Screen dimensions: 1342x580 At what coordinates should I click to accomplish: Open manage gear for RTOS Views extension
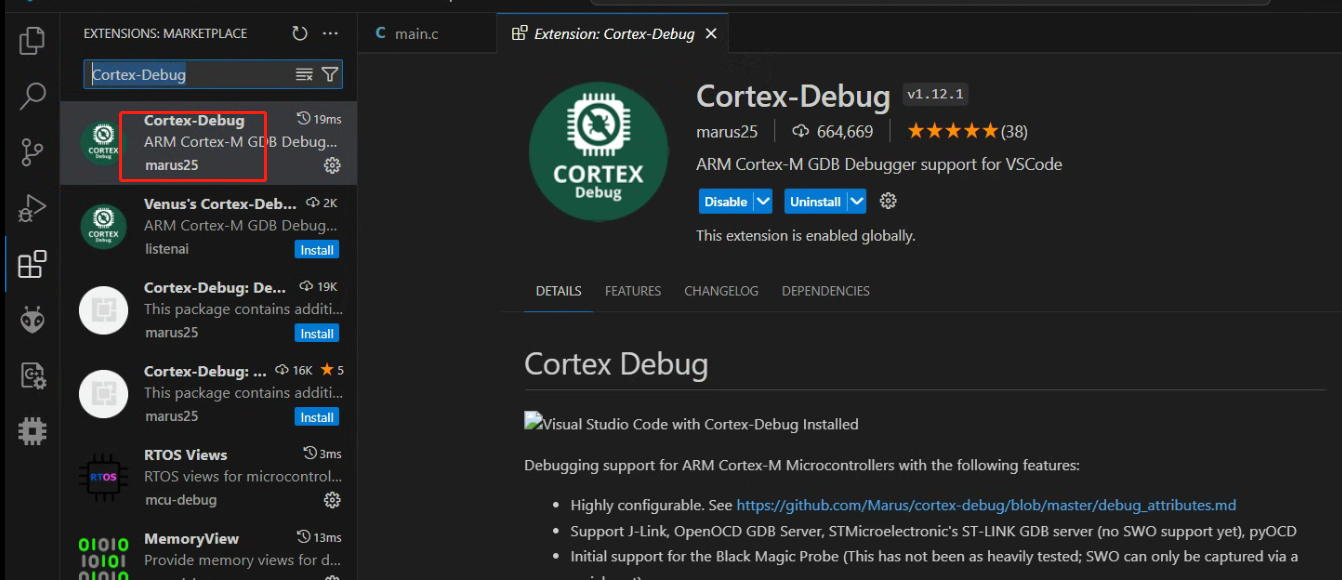point(332,499)
